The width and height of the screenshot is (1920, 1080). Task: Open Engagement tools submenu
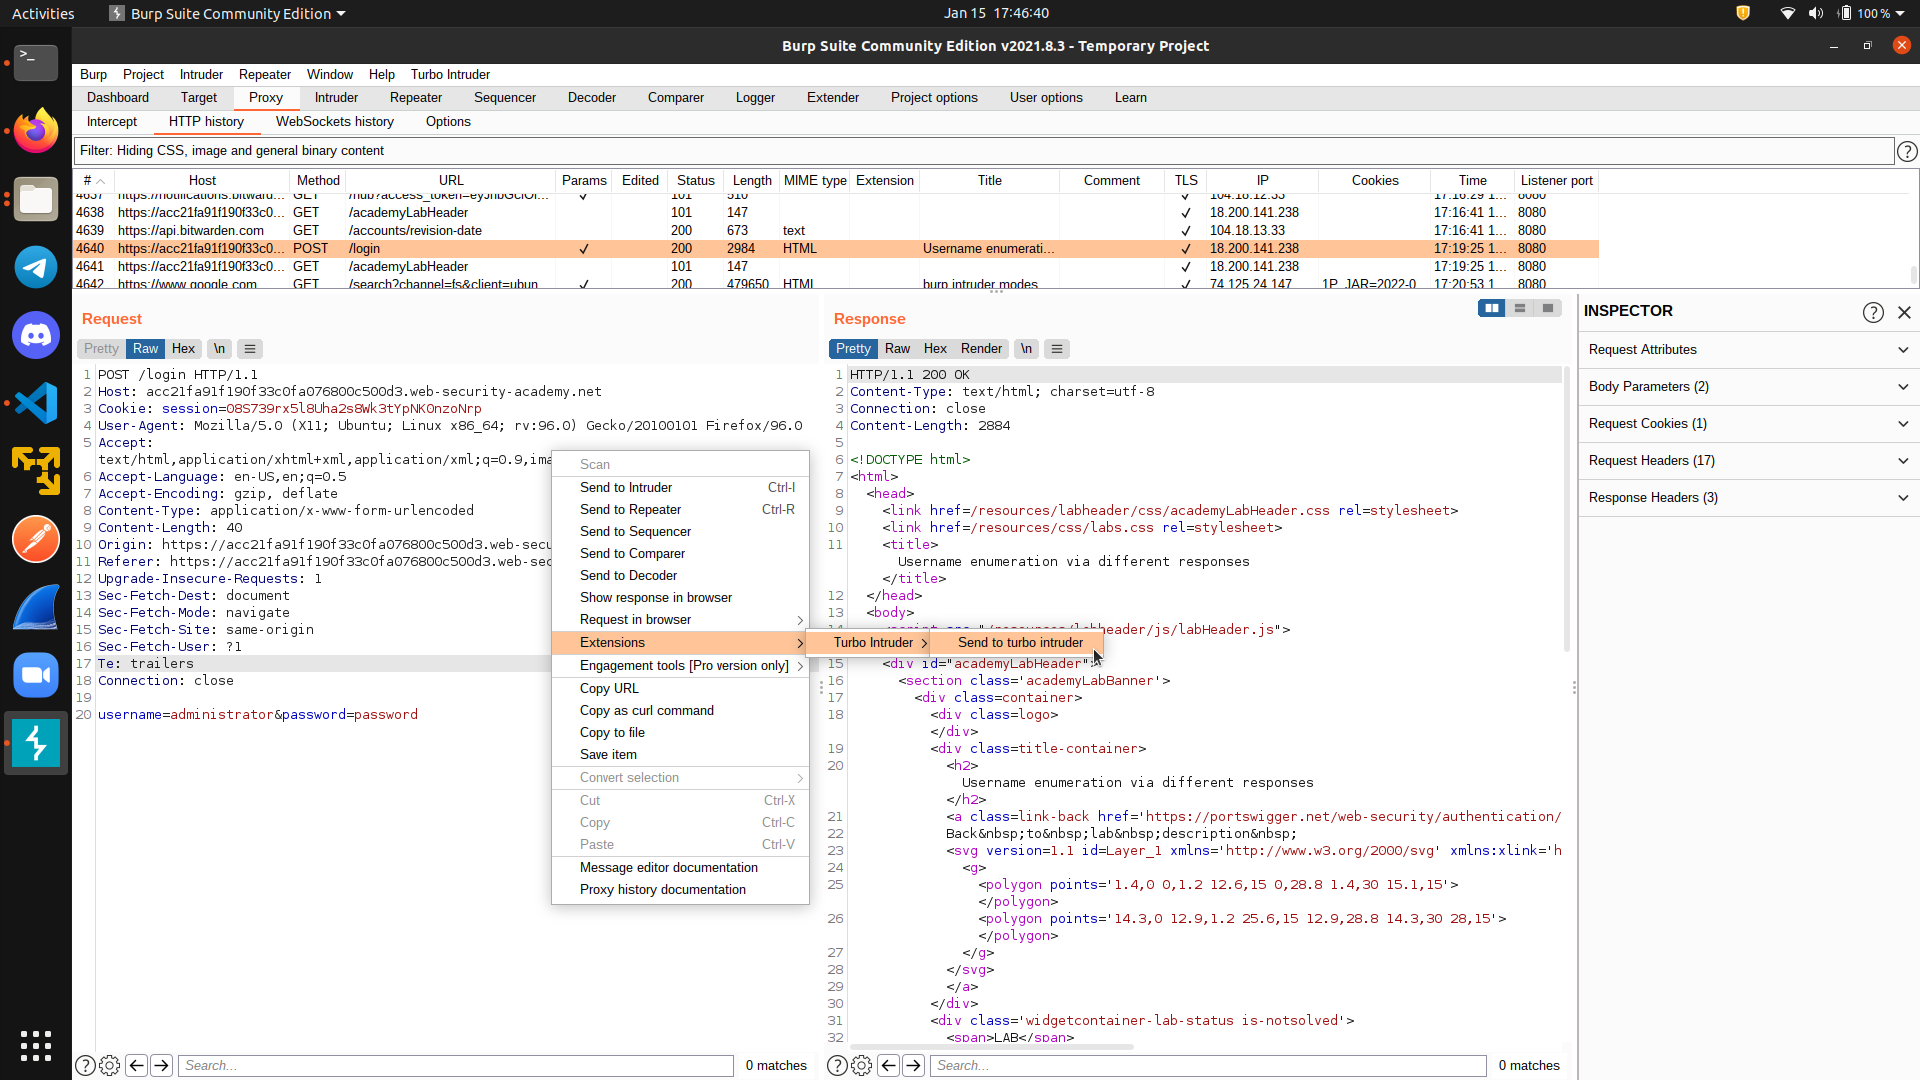tap(680, 666)
